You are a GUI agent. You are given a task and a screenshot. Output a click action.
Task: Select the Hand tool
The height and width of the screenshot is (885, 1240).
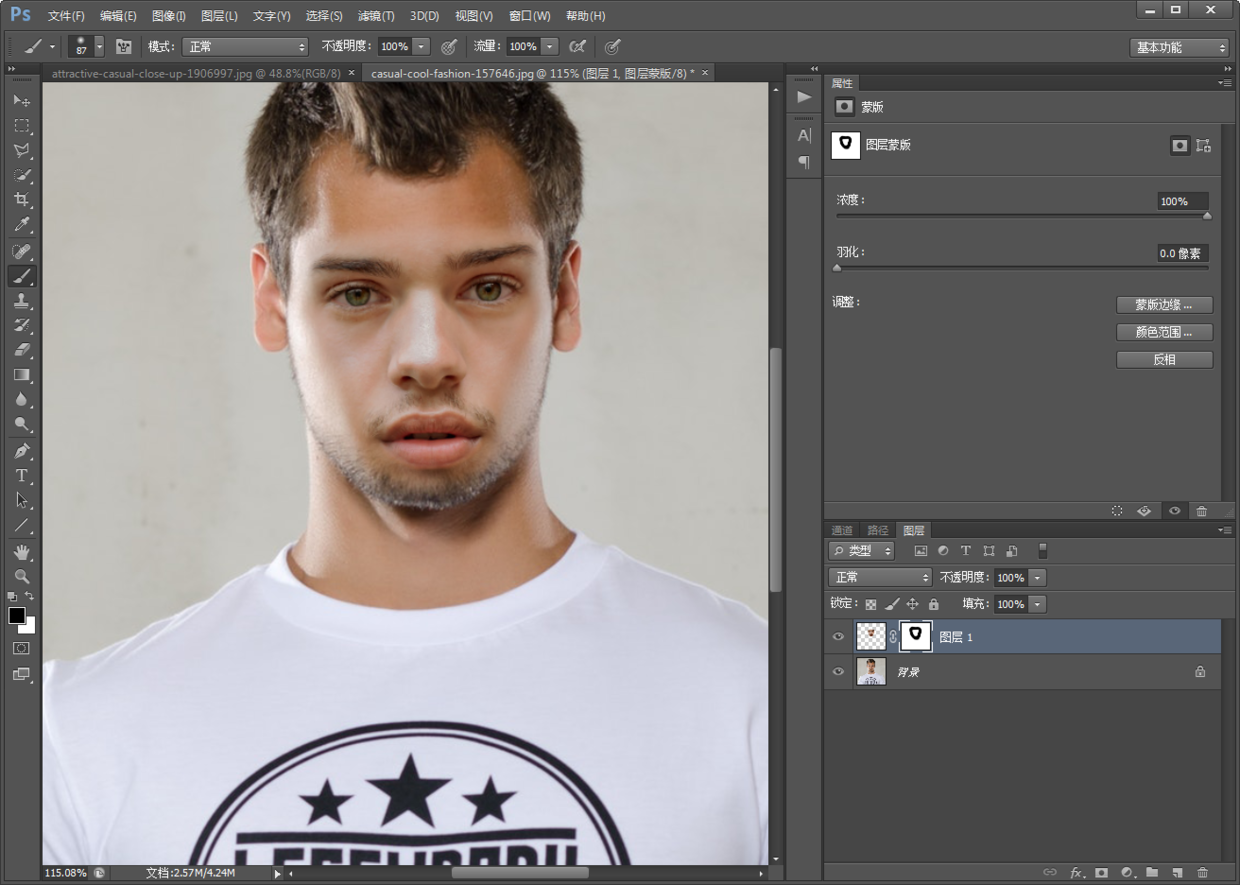point(21,552)
